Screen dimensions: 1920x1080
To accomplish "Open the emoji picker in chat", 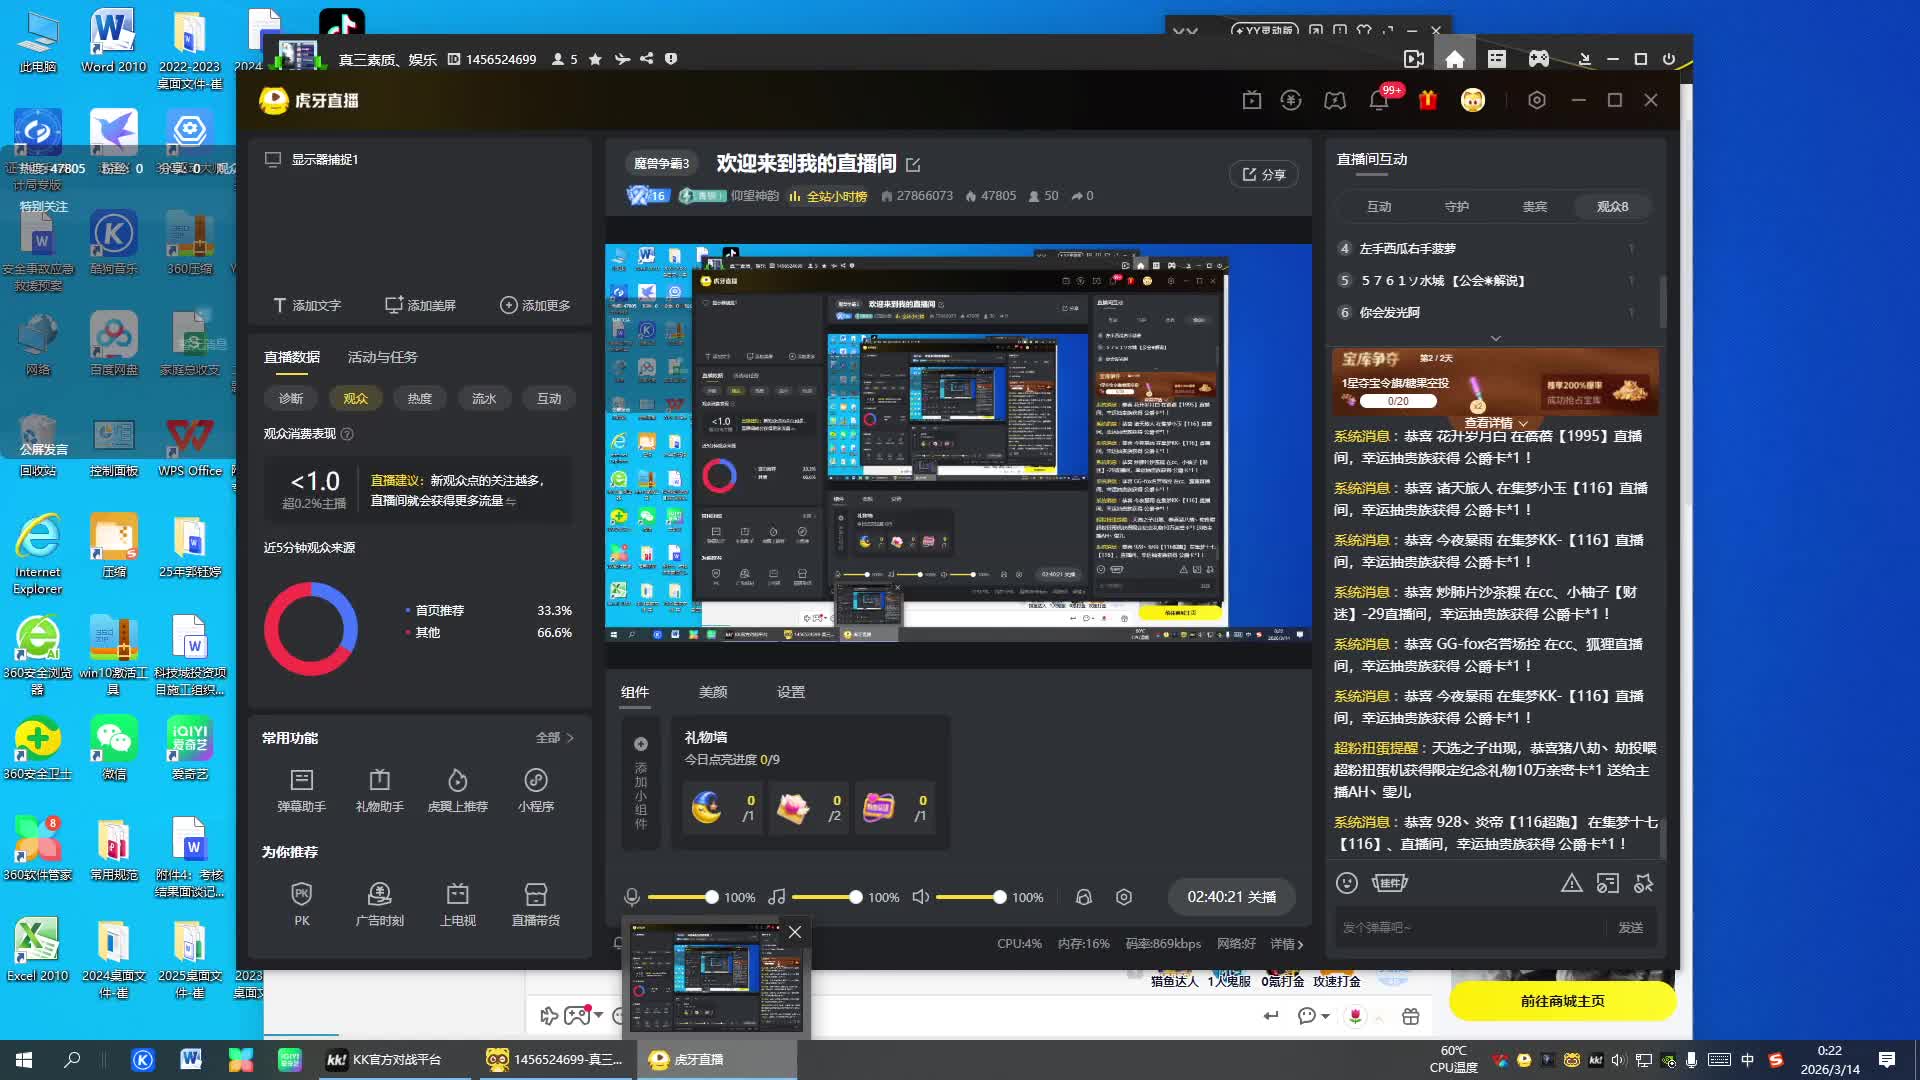I will pos(1347,883).
